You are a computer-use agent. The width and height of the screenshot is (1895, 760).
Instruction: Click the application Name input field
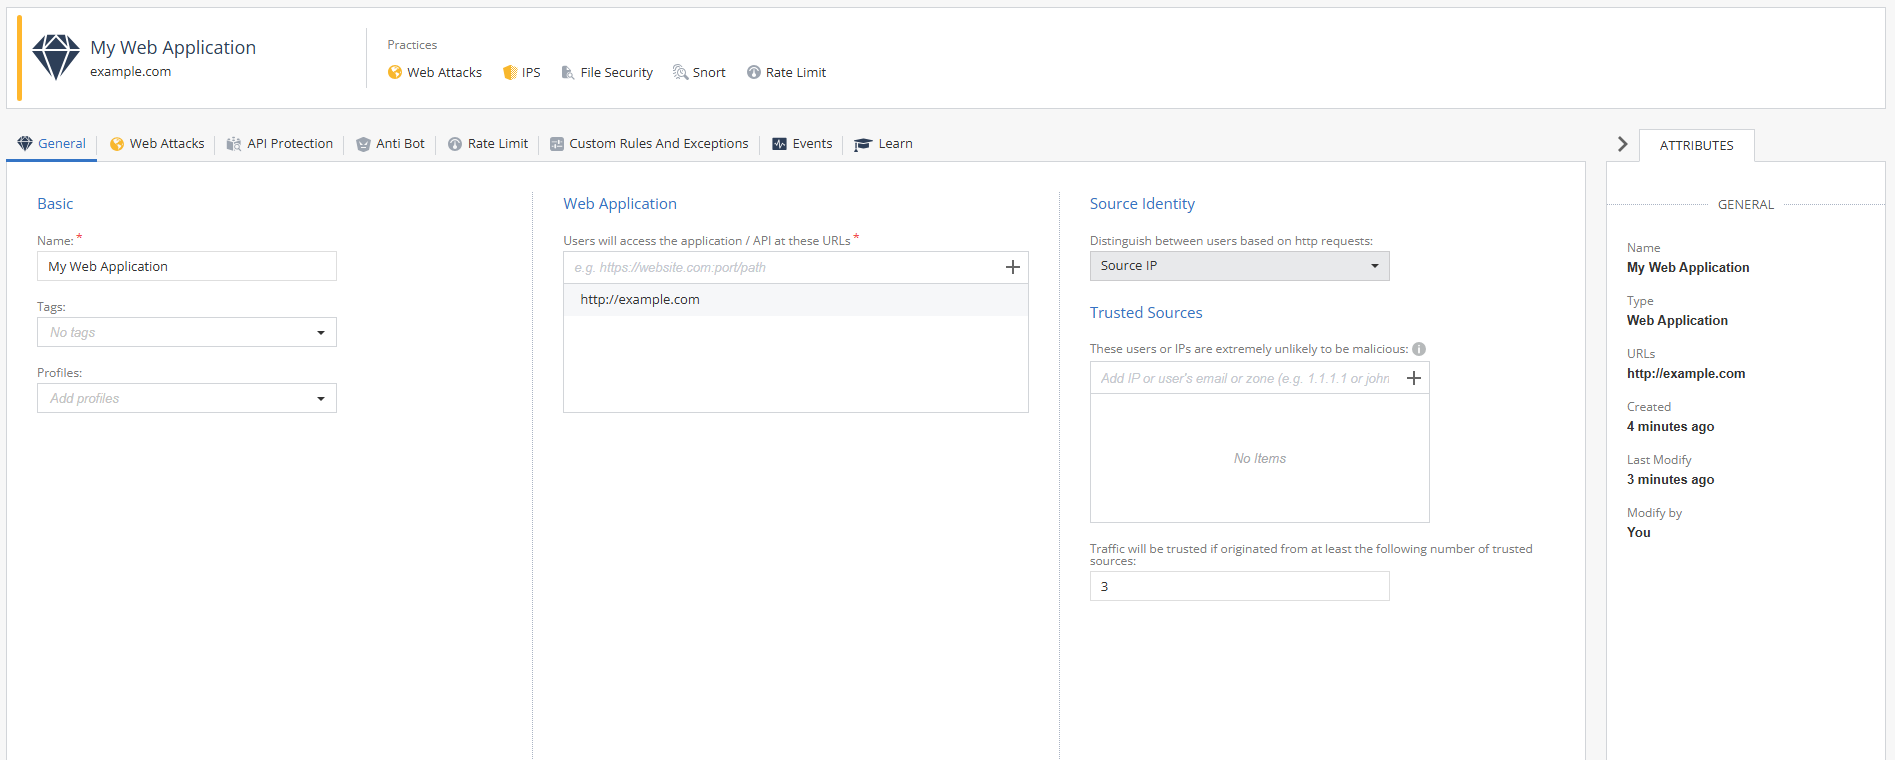click(187, 266)
